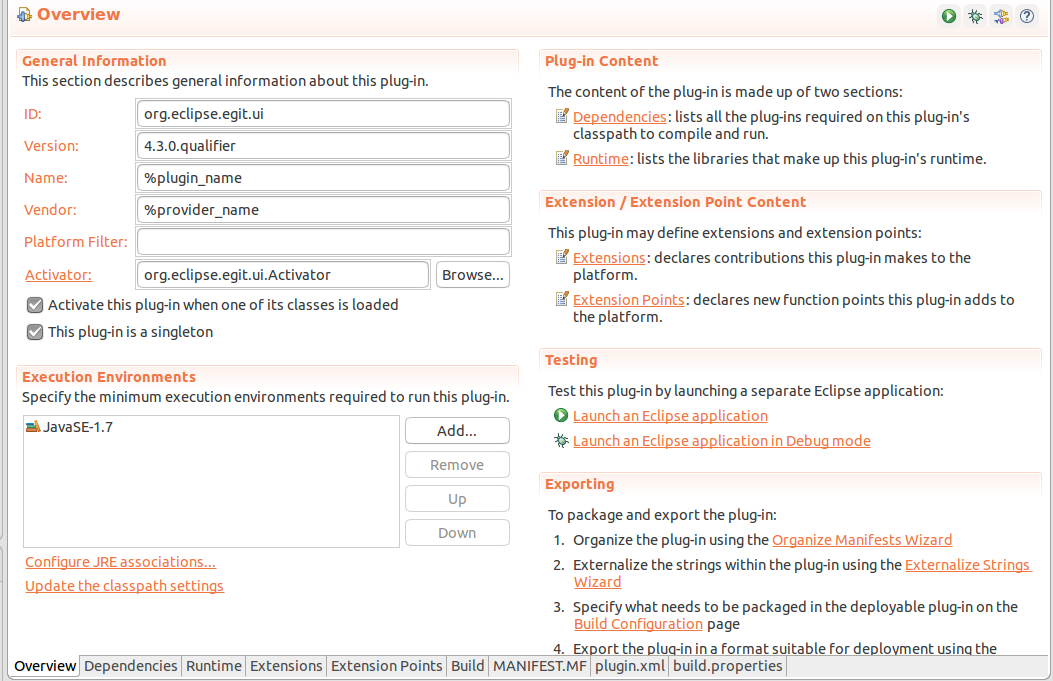
Task: Open the Externalize Strings Wizard link
Action: coord(967,565)
